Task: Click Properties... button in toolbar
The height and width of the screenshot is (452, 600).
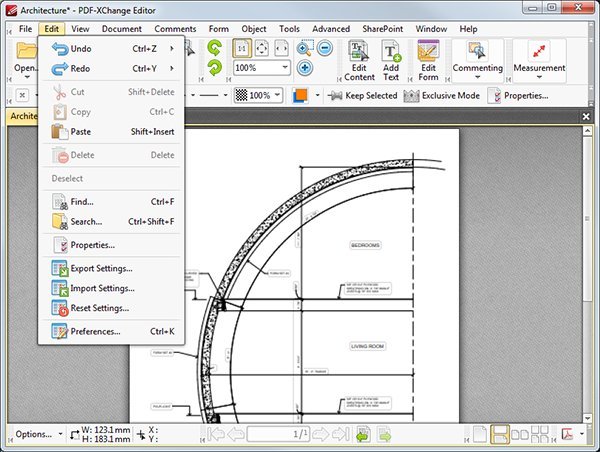Action: [518, 96]
